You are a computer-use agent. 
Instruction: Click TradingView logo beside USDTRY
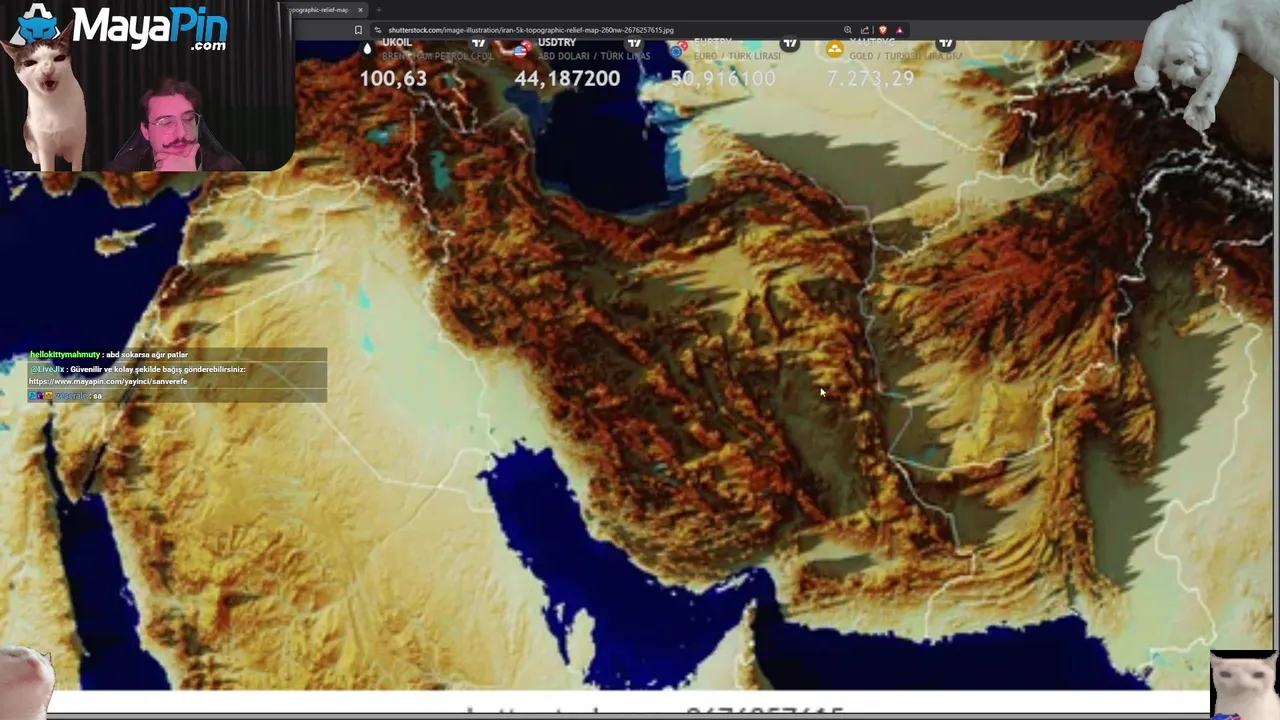pyautogui.click(x=634, y=43)
